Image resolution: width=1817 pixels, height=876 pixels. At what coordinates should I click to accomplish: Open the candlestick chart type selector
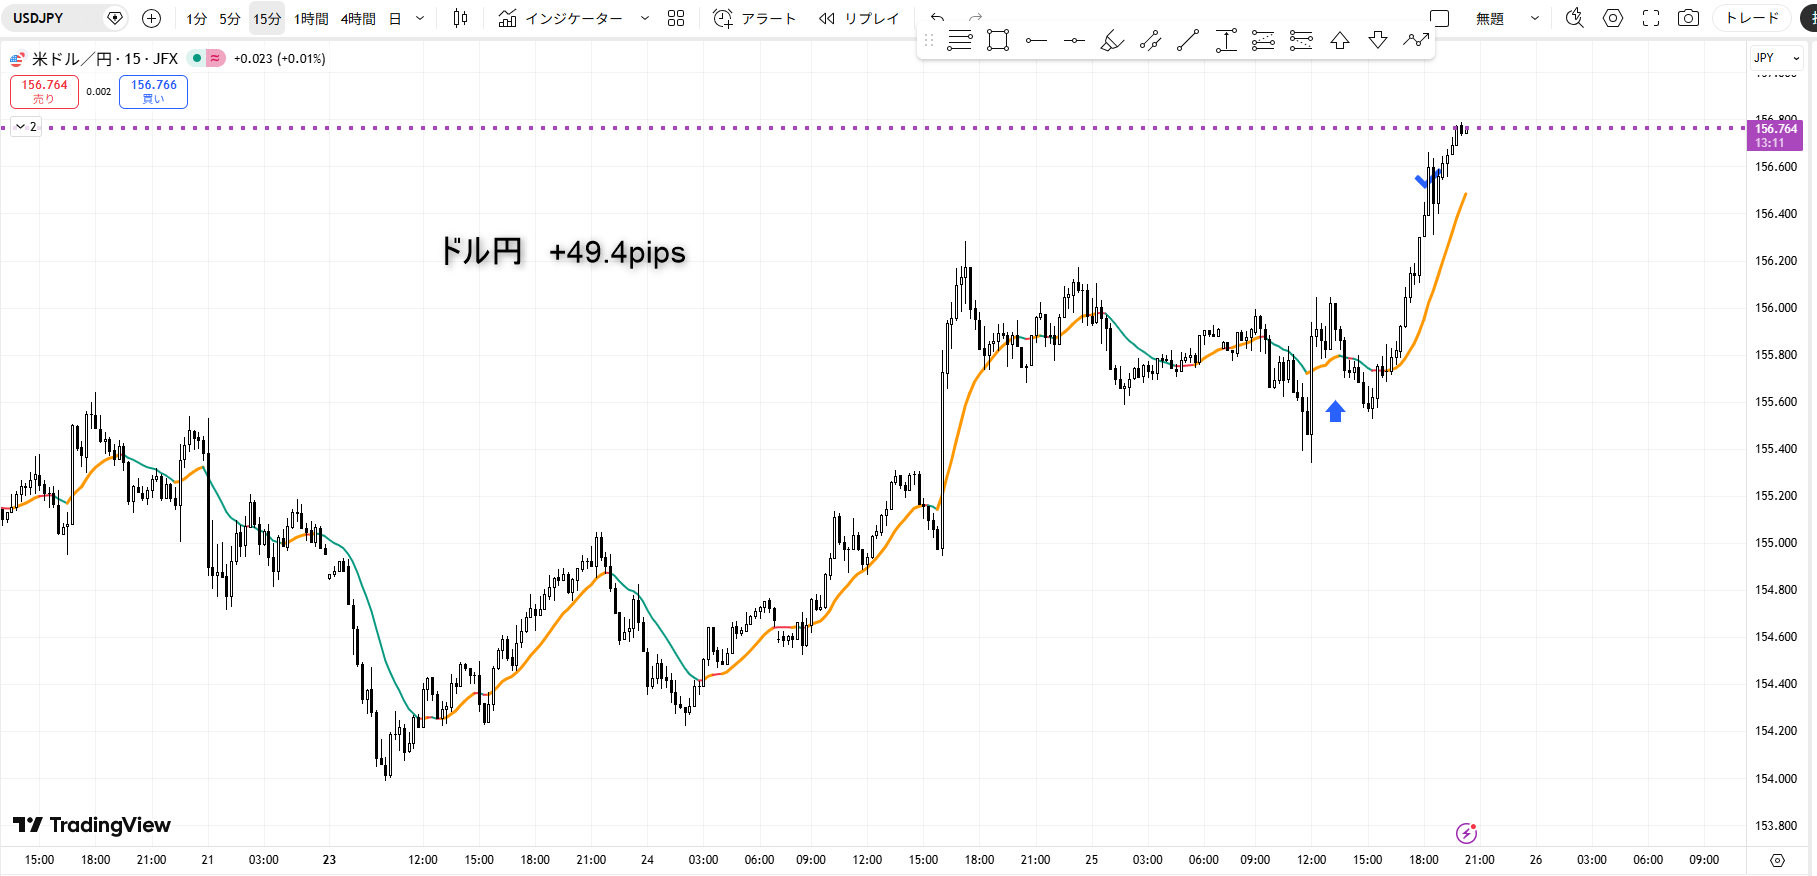(460, 18)
